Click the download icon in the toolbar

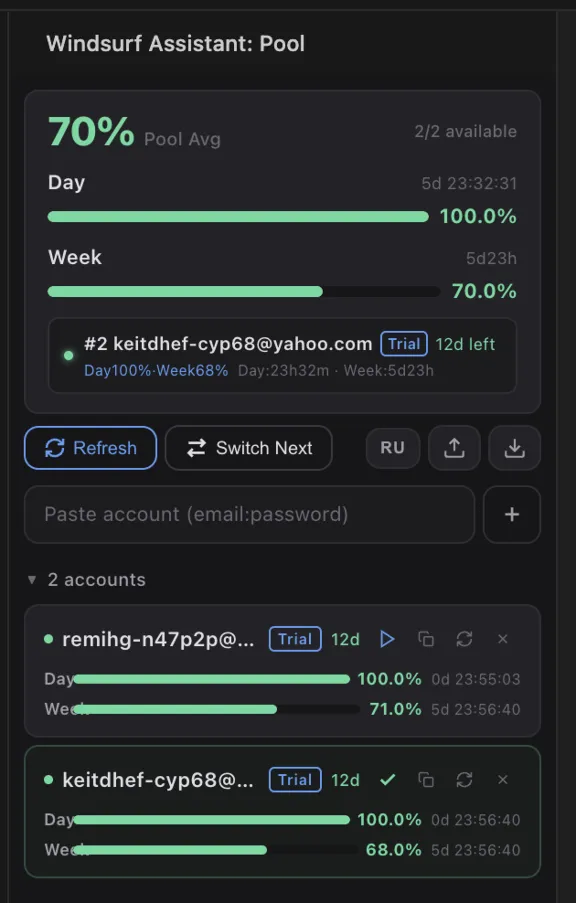[x=514, y=448]
